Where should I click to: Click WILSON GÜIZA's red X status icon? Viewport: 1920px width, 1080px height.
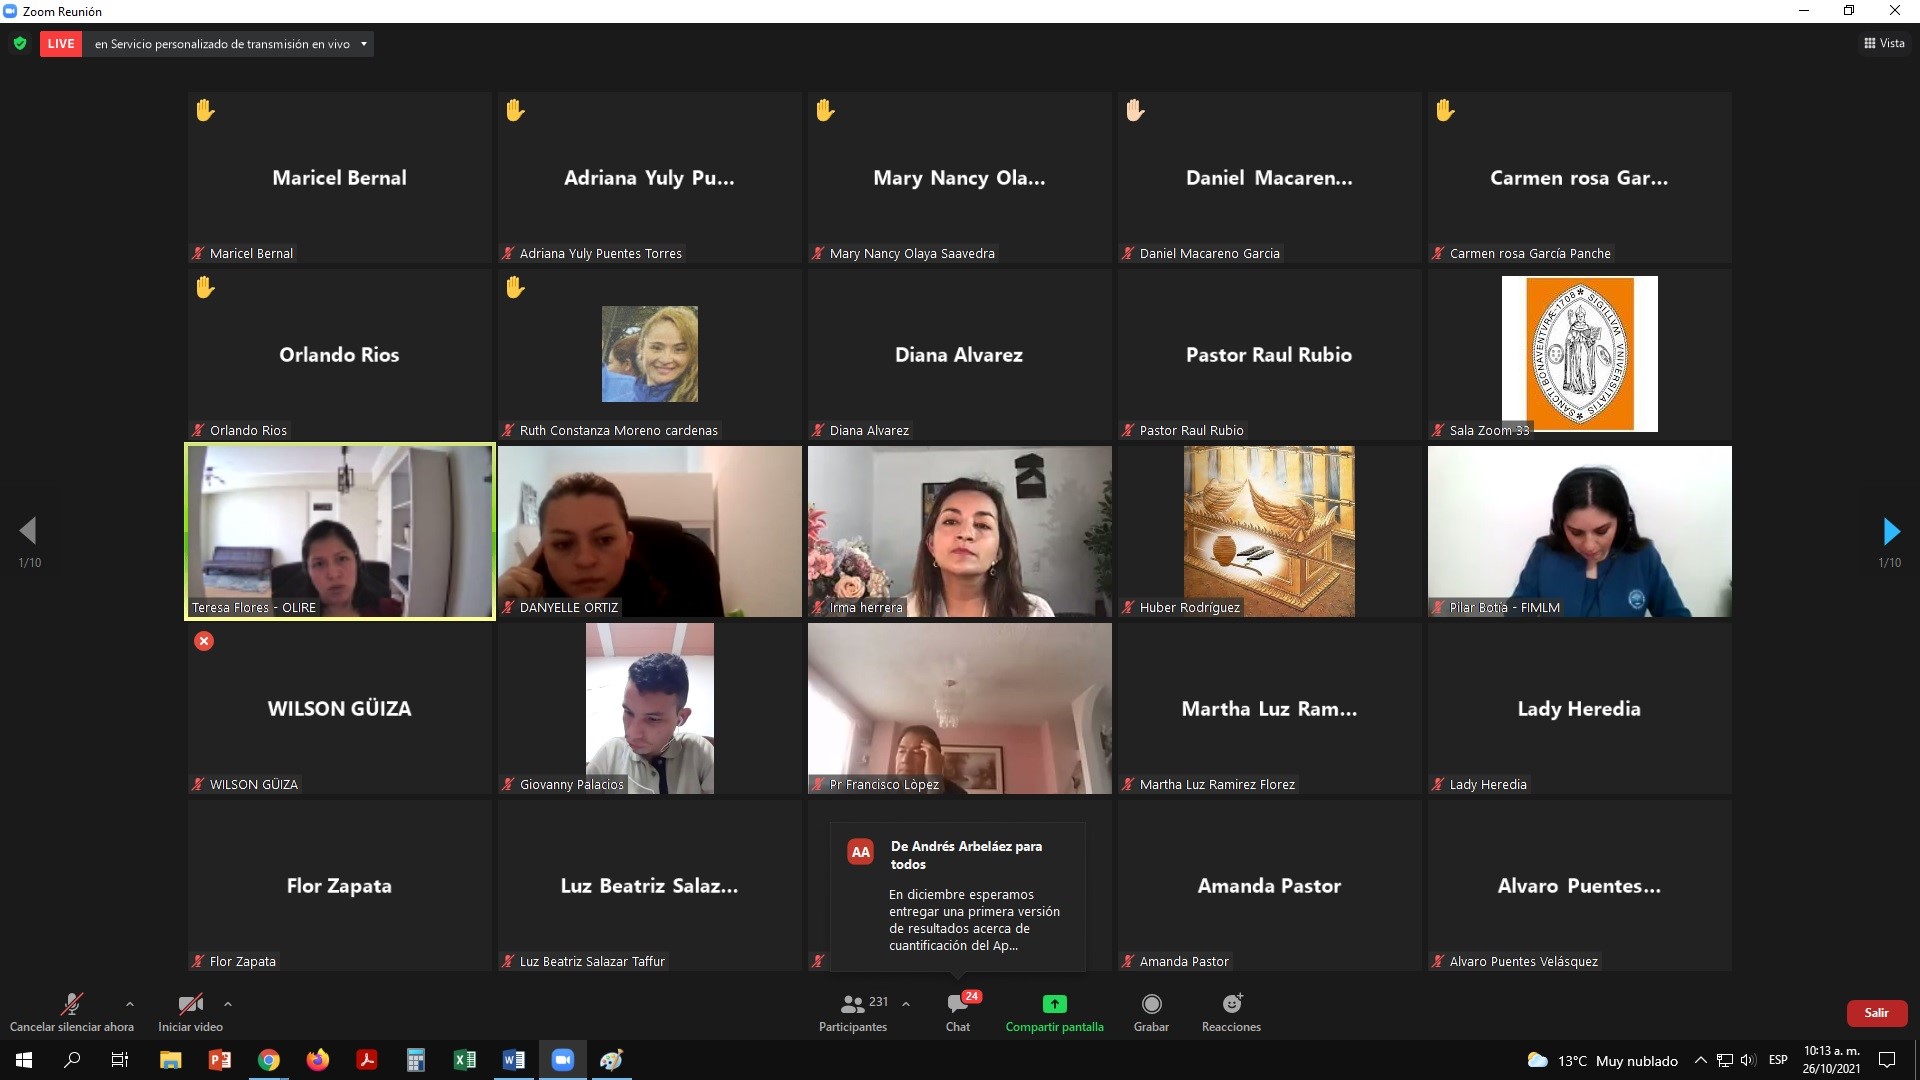pyautogui.click(x=204, y=641)
